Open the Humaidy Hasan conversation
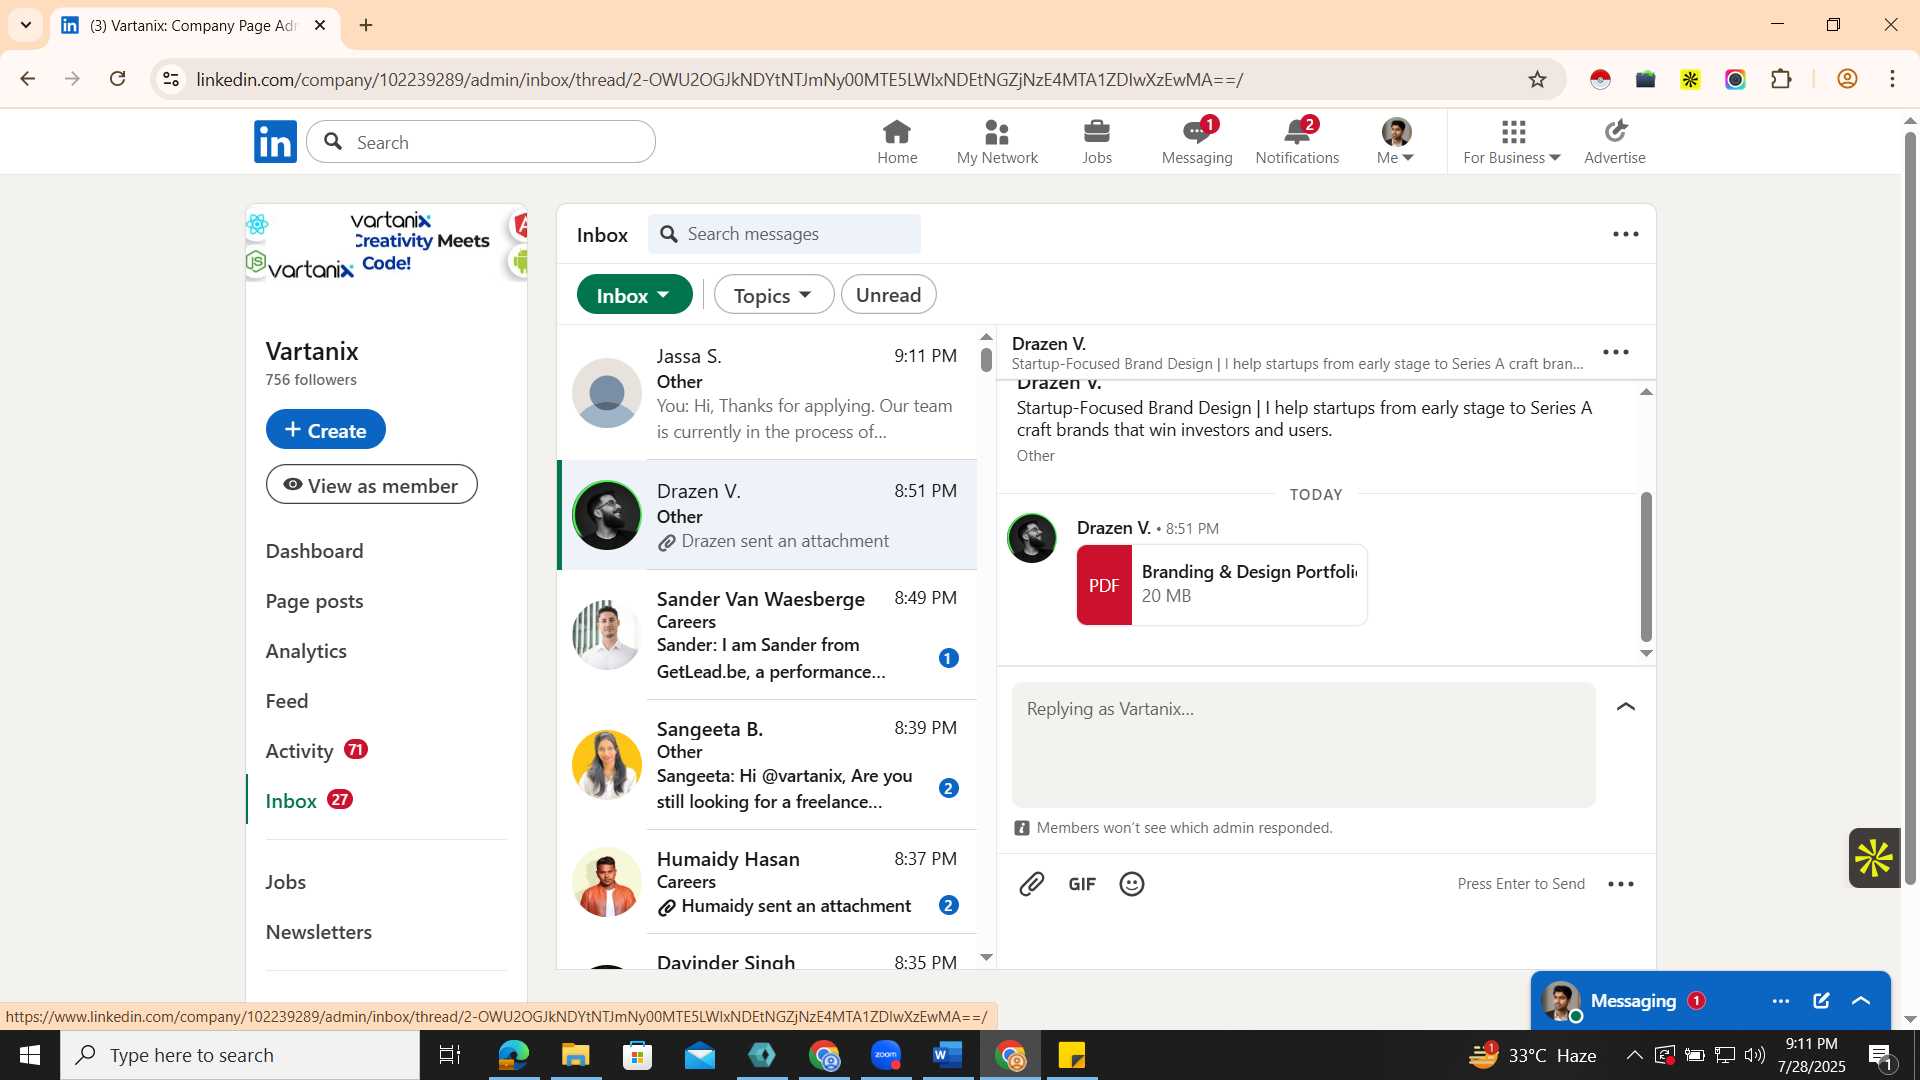This screenshot has height=1080, width=1920. tap(767, 882)
